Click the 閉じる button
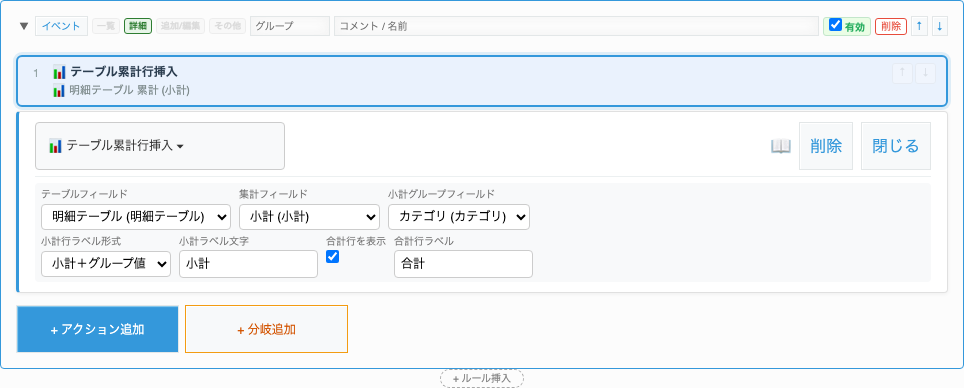This screenshot has height=388, width=964. tap(896, 146)
